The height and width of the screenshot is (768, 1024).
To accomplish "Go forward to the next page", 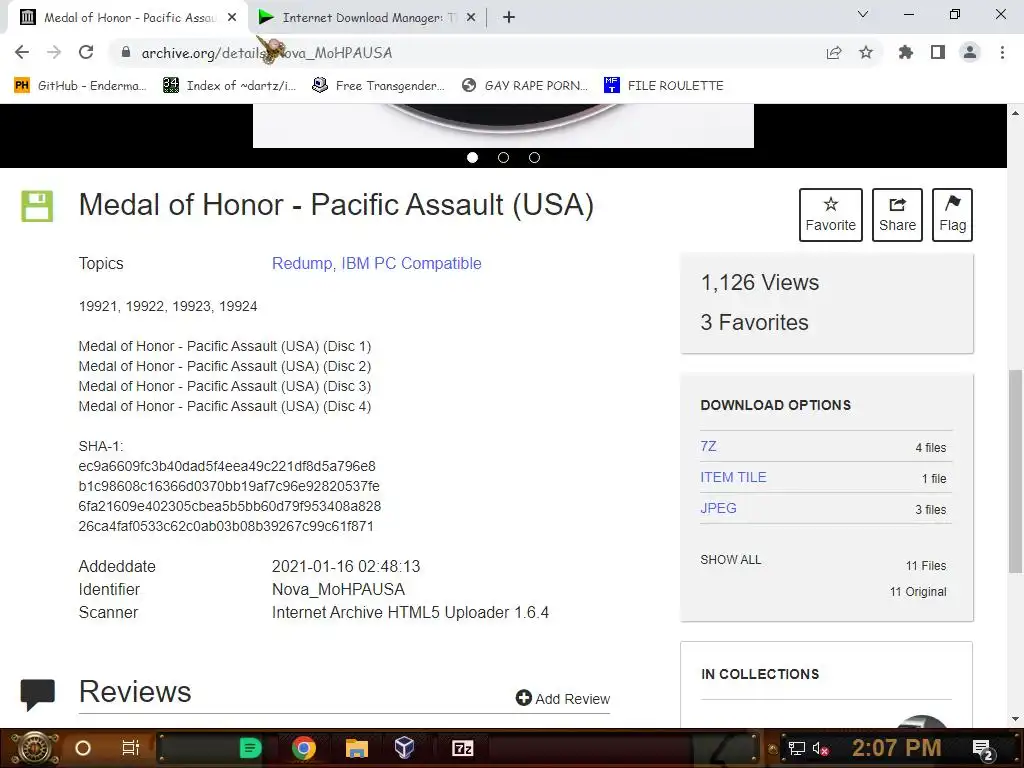I will click(x=54, y=52).
